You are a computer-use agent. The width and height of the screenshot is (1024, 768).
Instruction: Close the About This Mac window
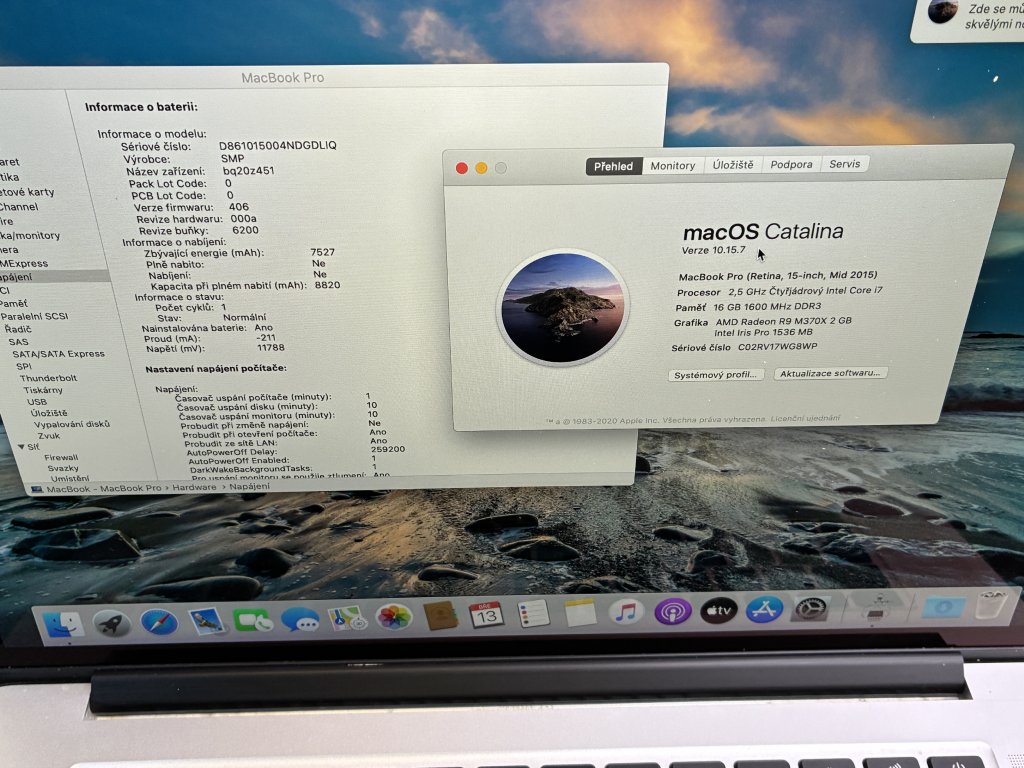point(461,168)
